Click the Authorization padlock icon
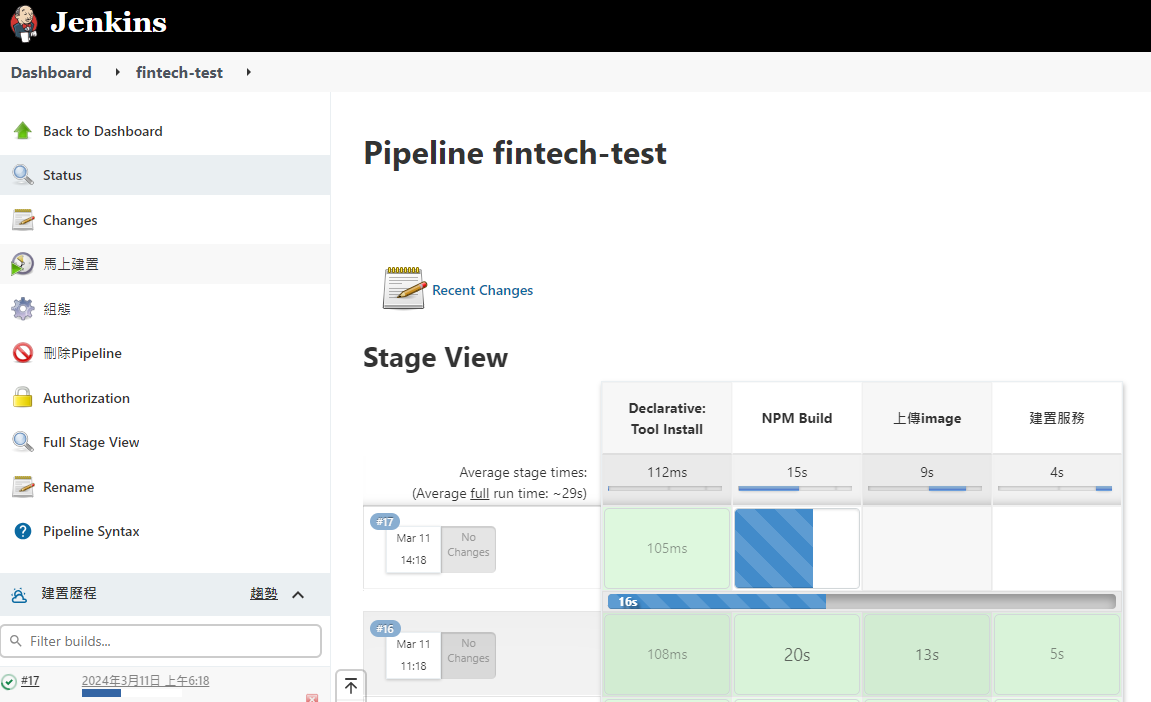 point(23,398)
